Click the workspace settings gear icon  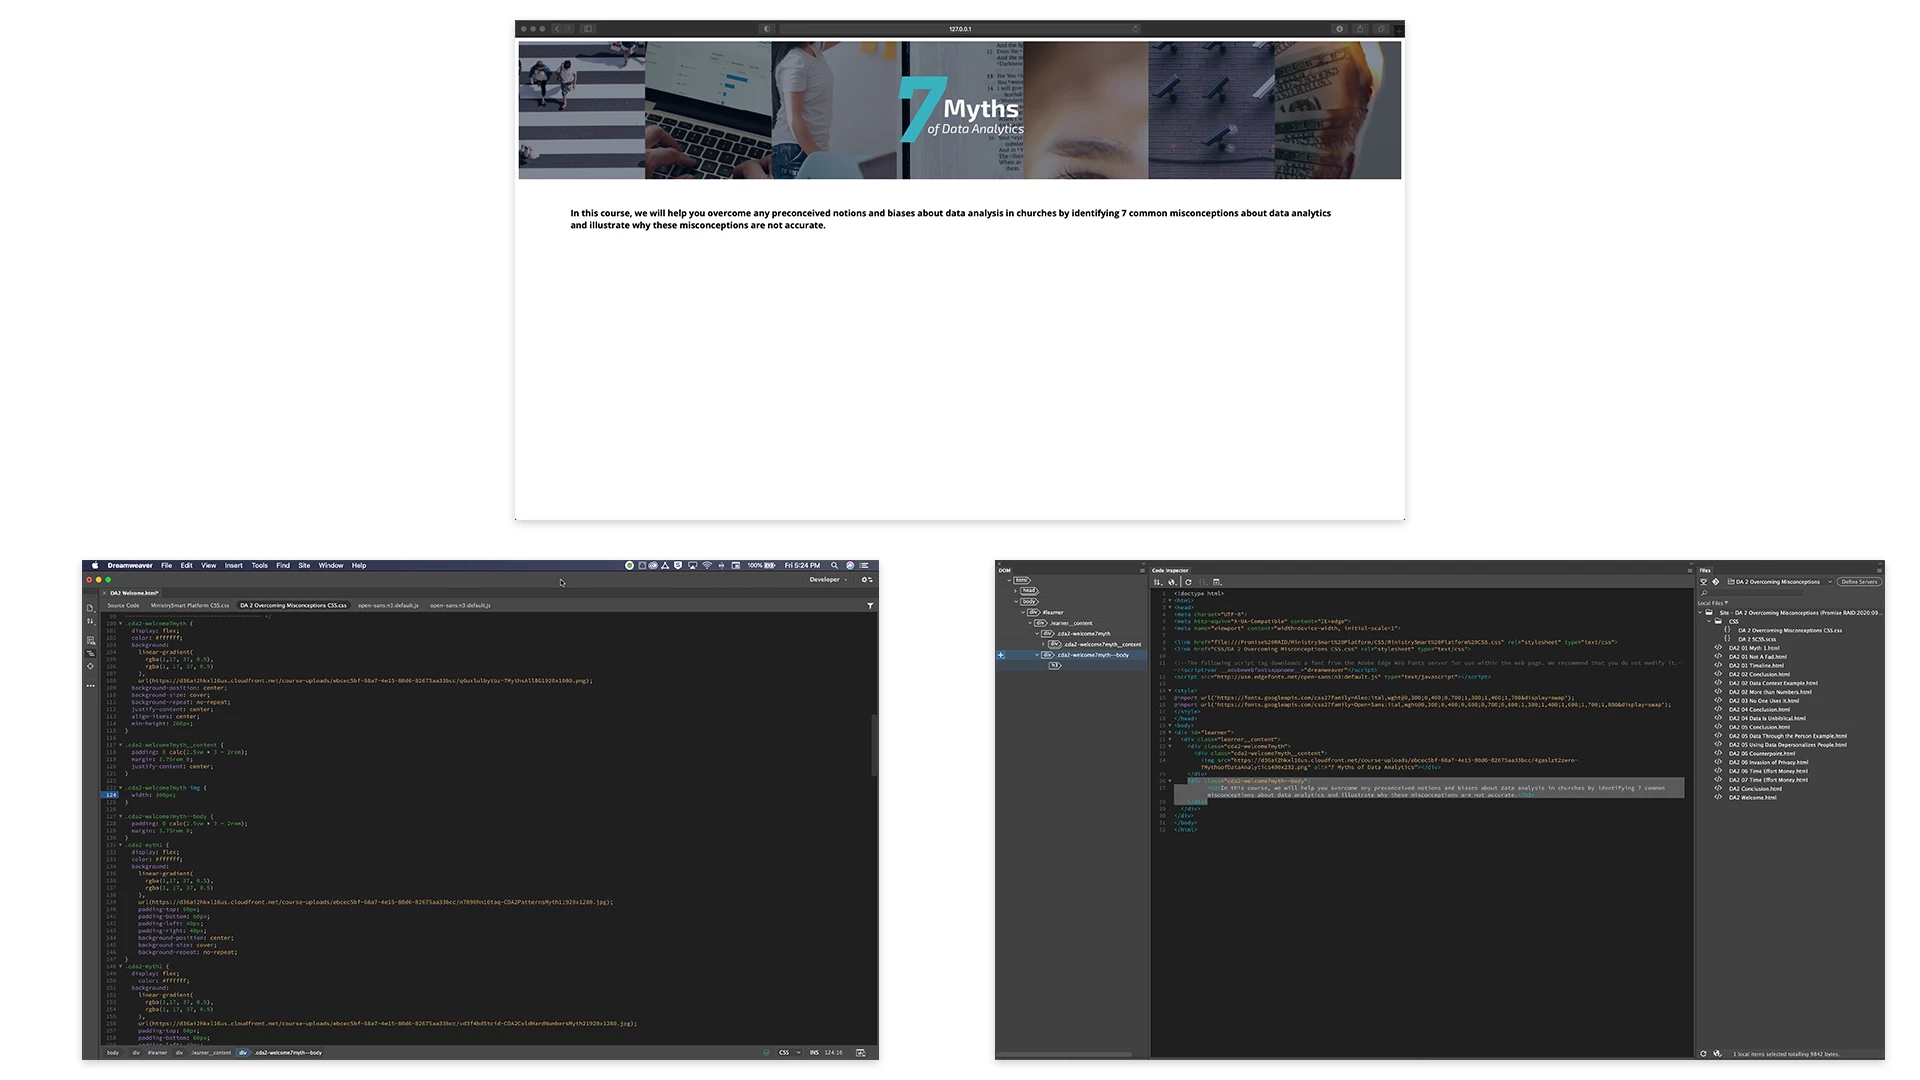click(x=866, y=580)
